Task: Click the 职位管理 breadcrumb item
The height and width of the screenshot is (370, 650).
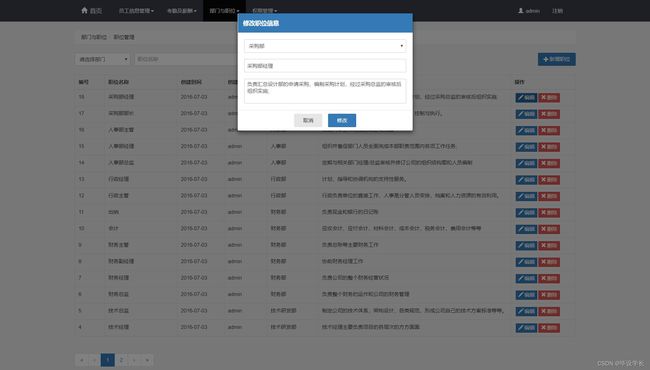Action: point(124,37)
